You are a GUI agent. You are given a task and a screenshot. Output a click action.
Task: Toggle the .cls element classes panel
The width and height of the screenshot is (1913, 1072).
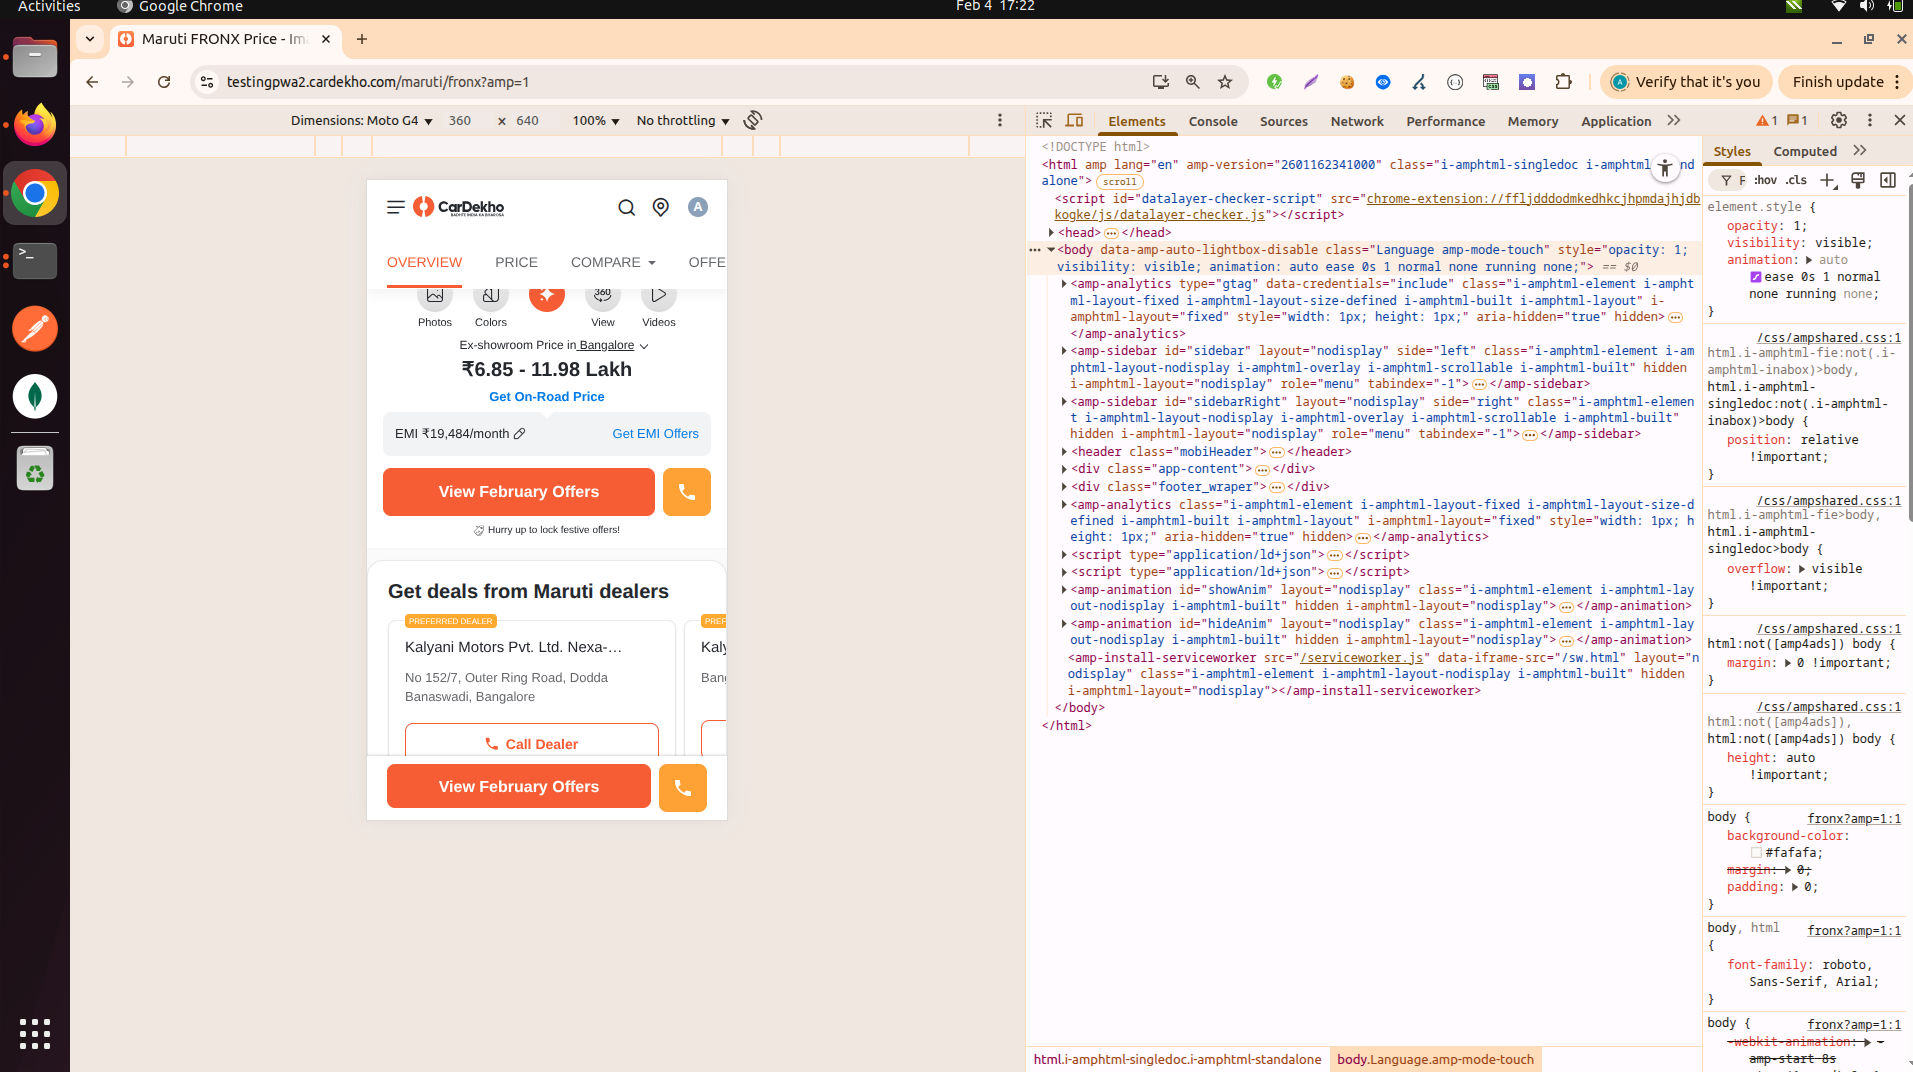pyautogui.click(x=1797, y=180)
